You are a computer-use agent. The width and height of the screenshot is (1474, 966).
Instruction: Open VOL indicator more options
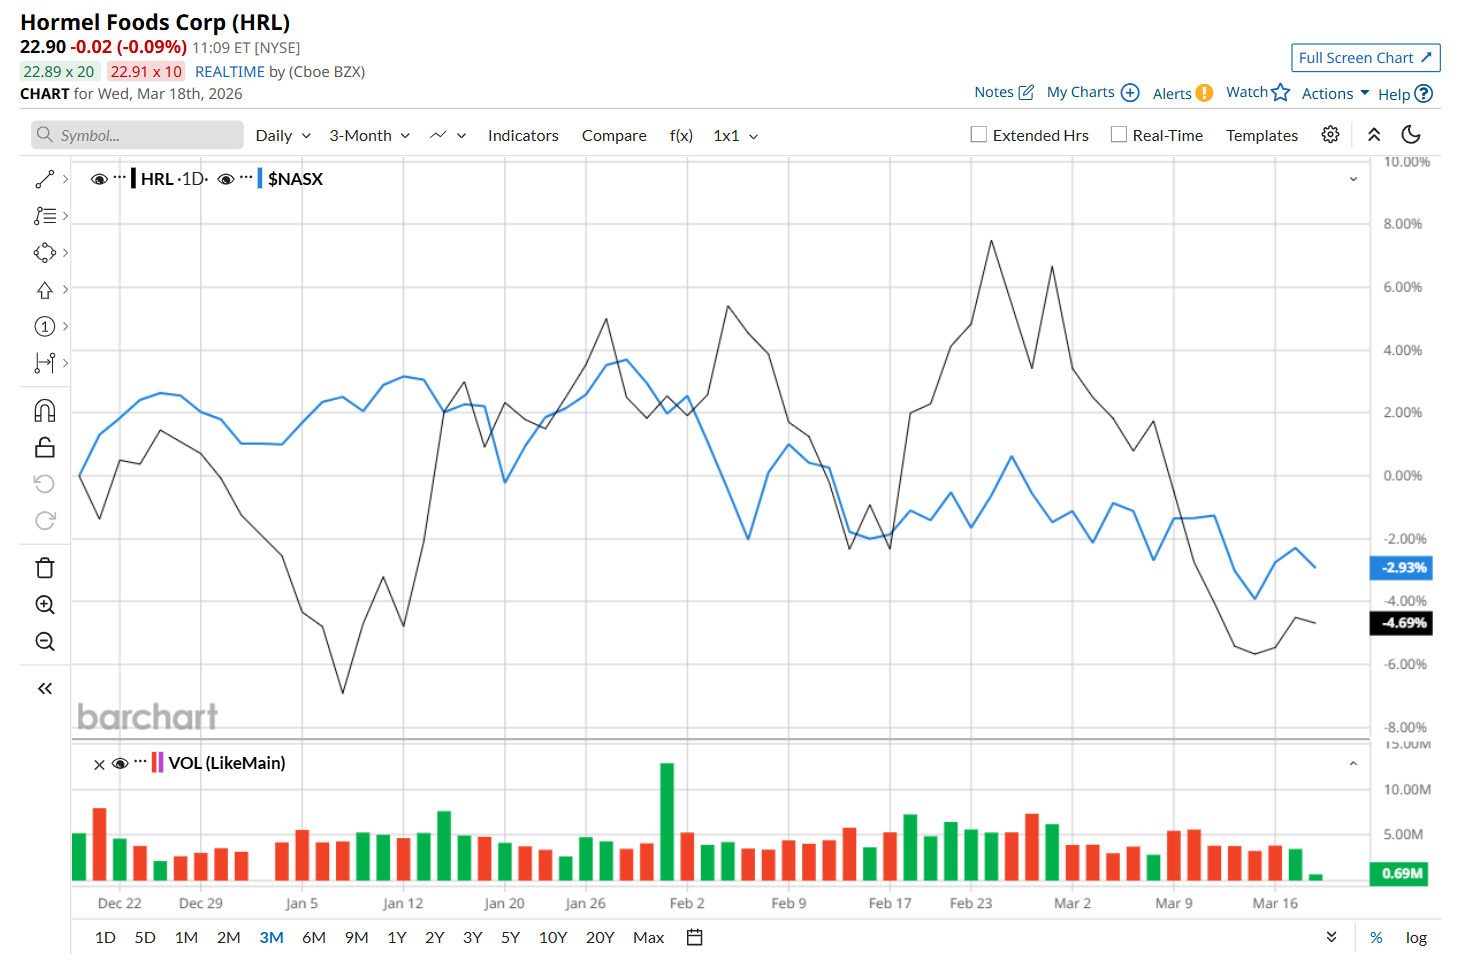[140, 762]
